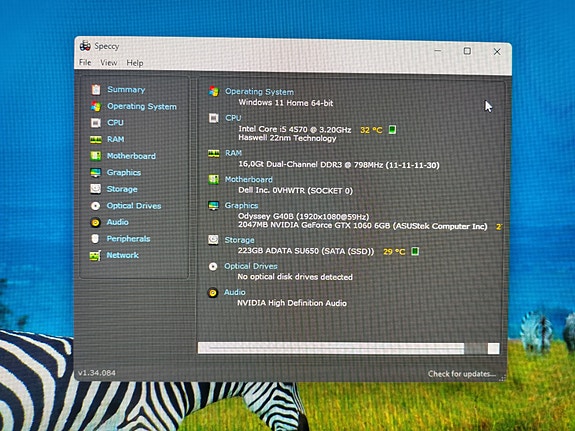Click the right end of the horizontal scrollbar
Screen dimensions: 575x431
click(x=494, y=348)
